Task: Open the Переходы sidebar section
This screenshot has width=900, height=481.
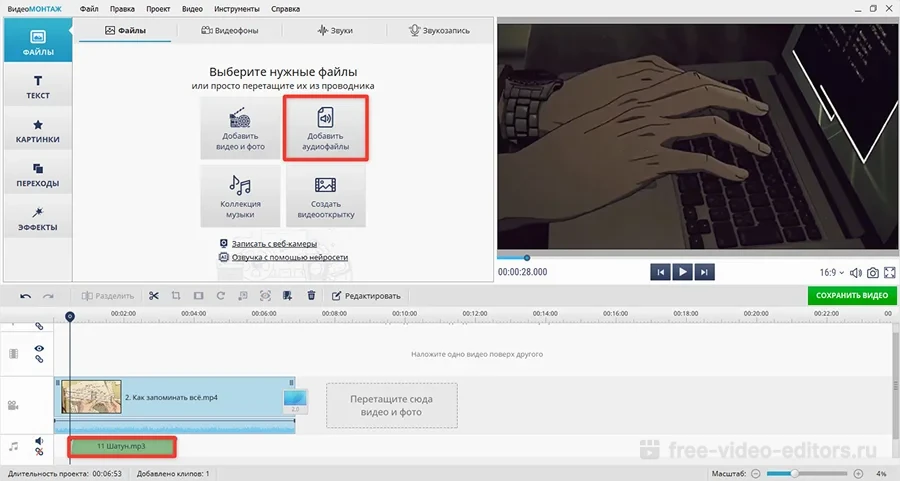Action: (38, 175)
